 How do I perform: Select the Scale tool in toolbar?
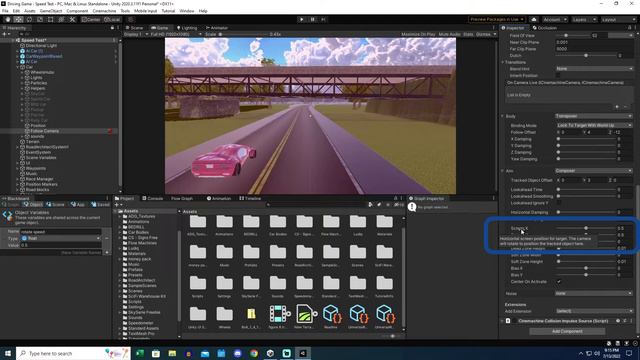point(40,19)
